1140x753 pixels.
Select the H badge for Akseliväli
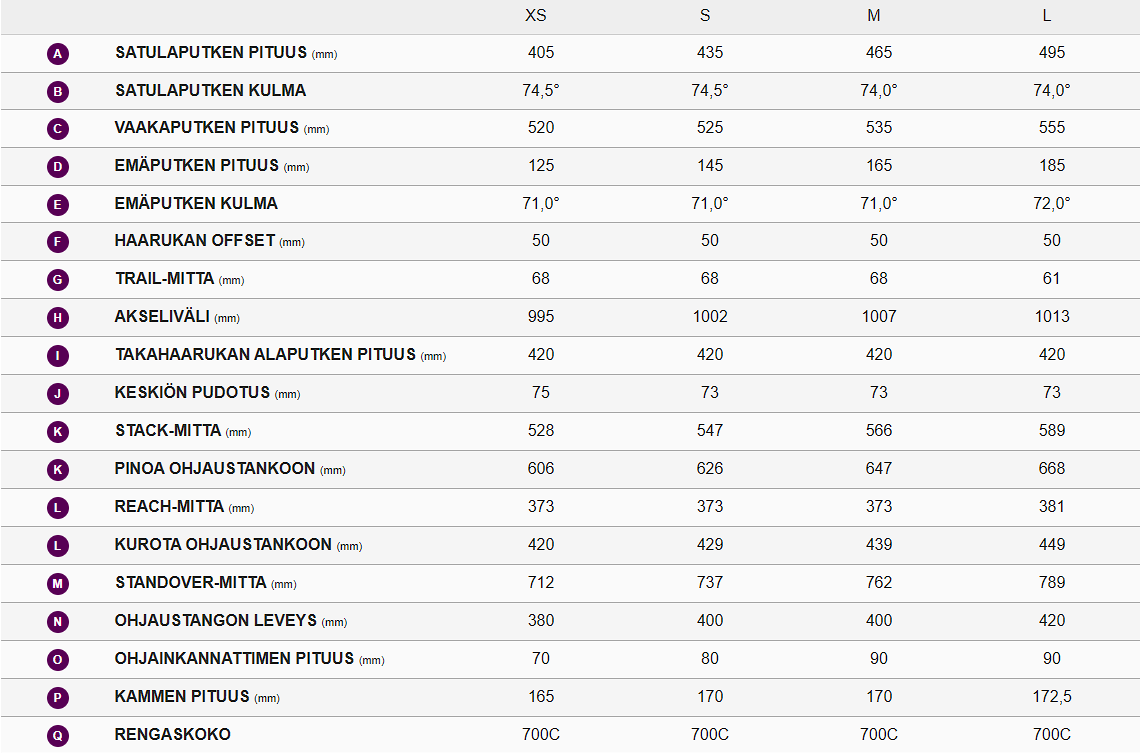click(58, 318)
